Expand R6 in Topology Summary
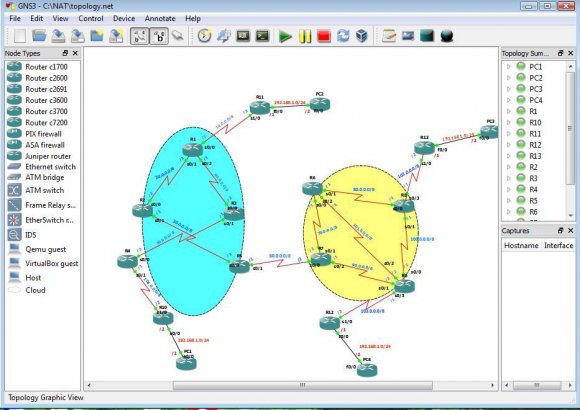 click(509, 212)
